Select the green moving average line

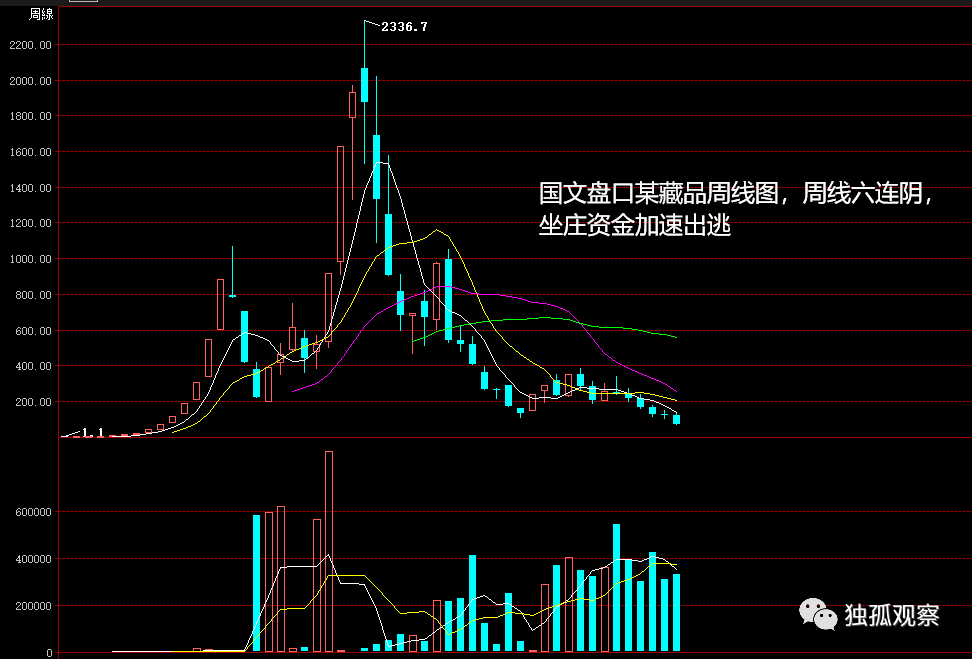click(x=546, y=319)
